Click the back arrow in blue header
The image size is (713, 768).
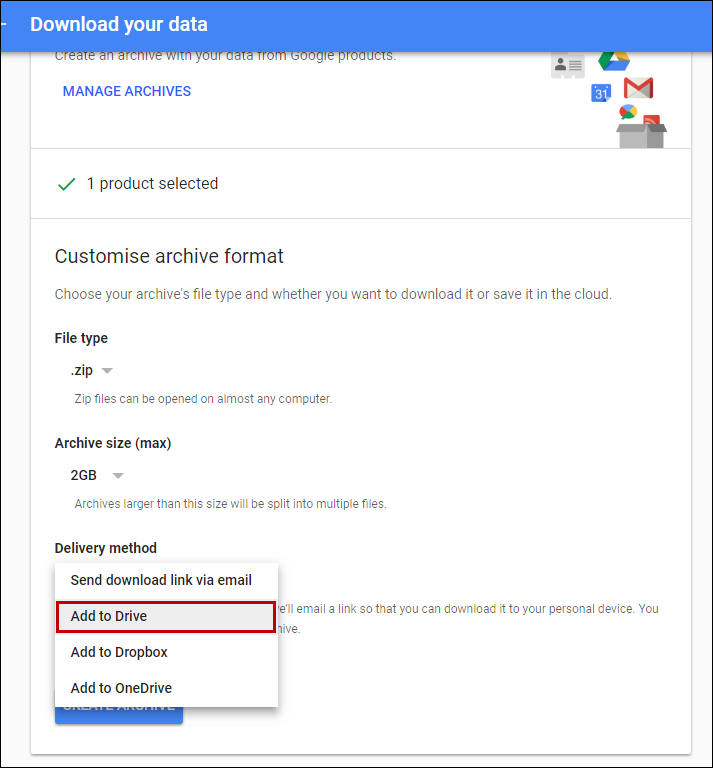tap(4, 24)
